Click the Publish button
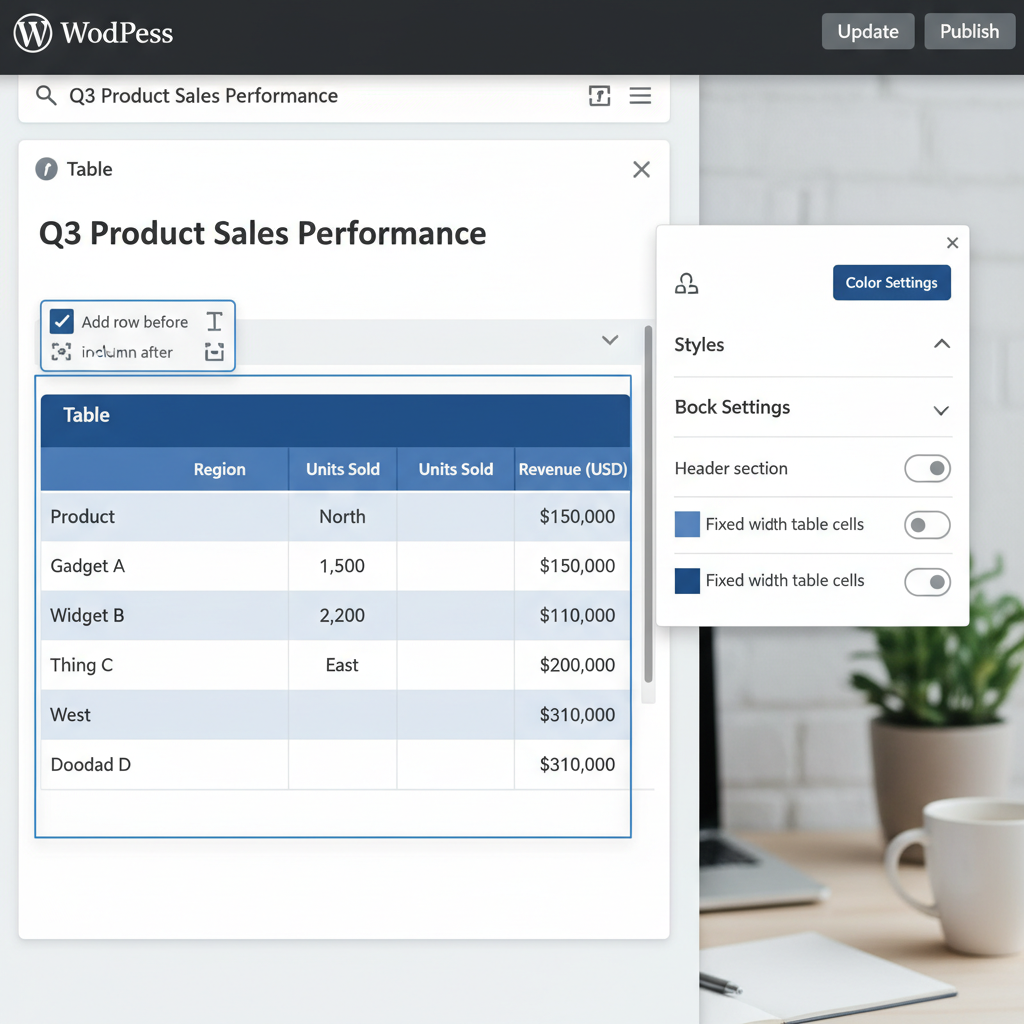 (969, 31)
